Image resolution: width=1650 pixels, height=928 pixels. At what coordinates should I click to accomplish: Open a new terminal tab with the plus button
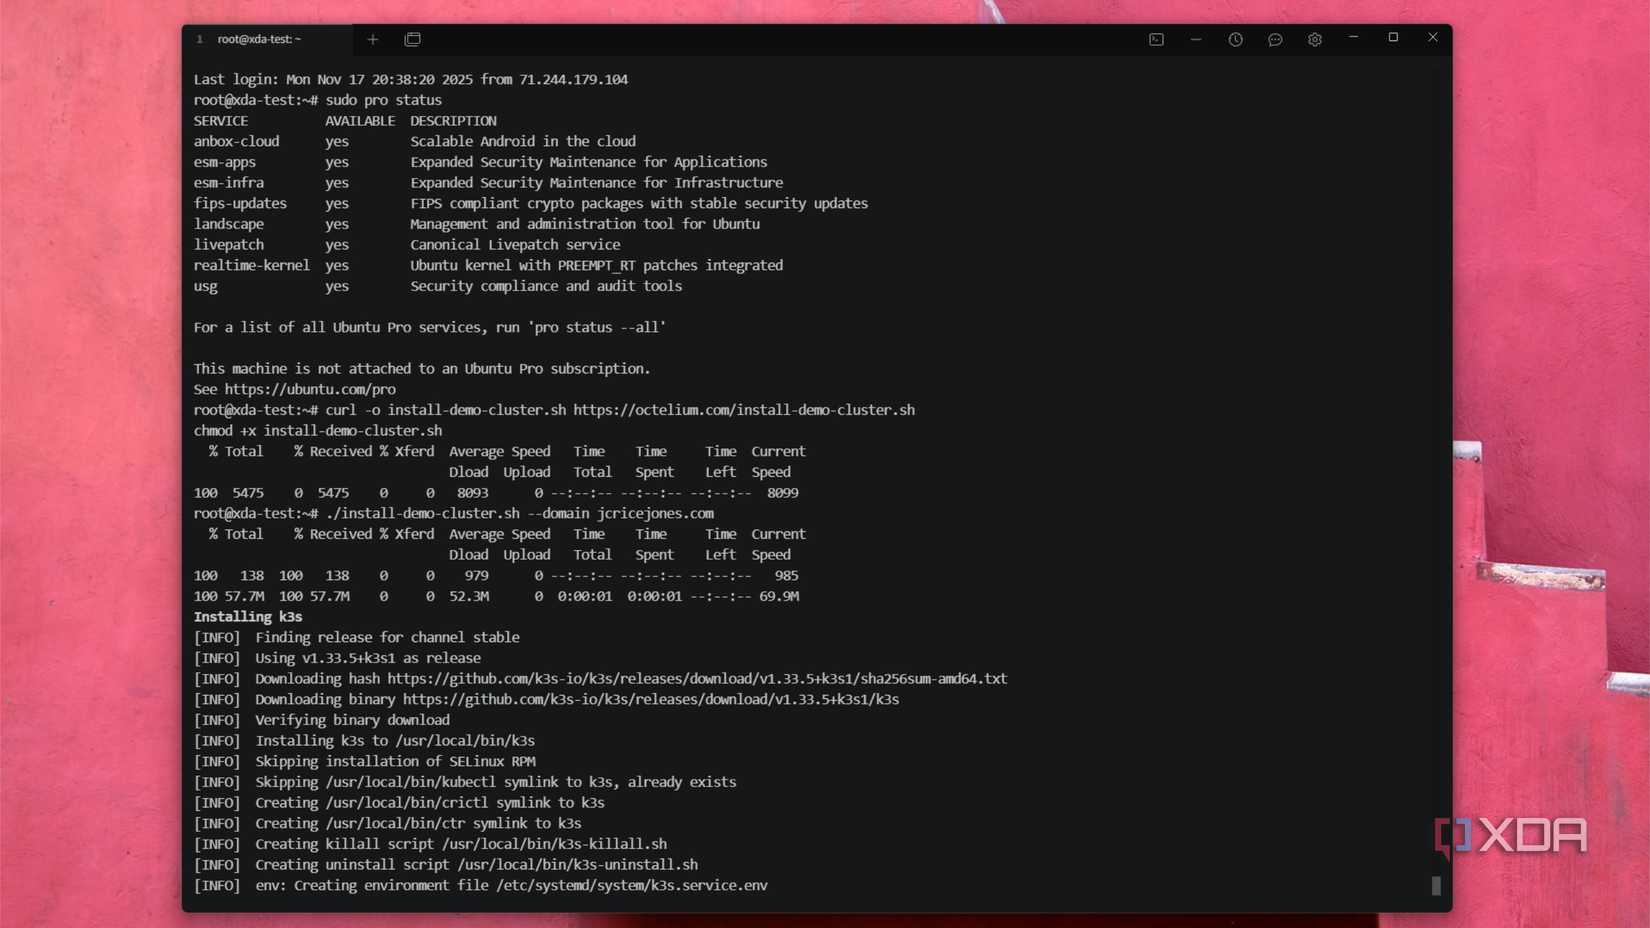(373, 39)
